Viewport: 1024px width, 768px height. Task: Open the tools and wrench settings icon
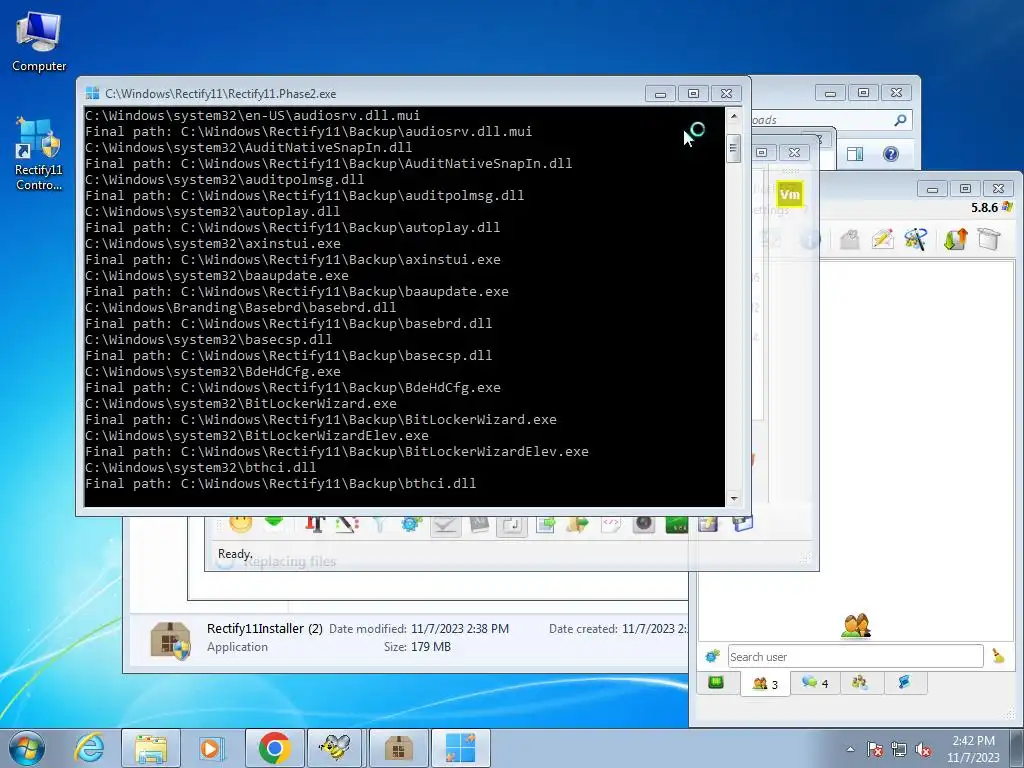click(916, 239)
